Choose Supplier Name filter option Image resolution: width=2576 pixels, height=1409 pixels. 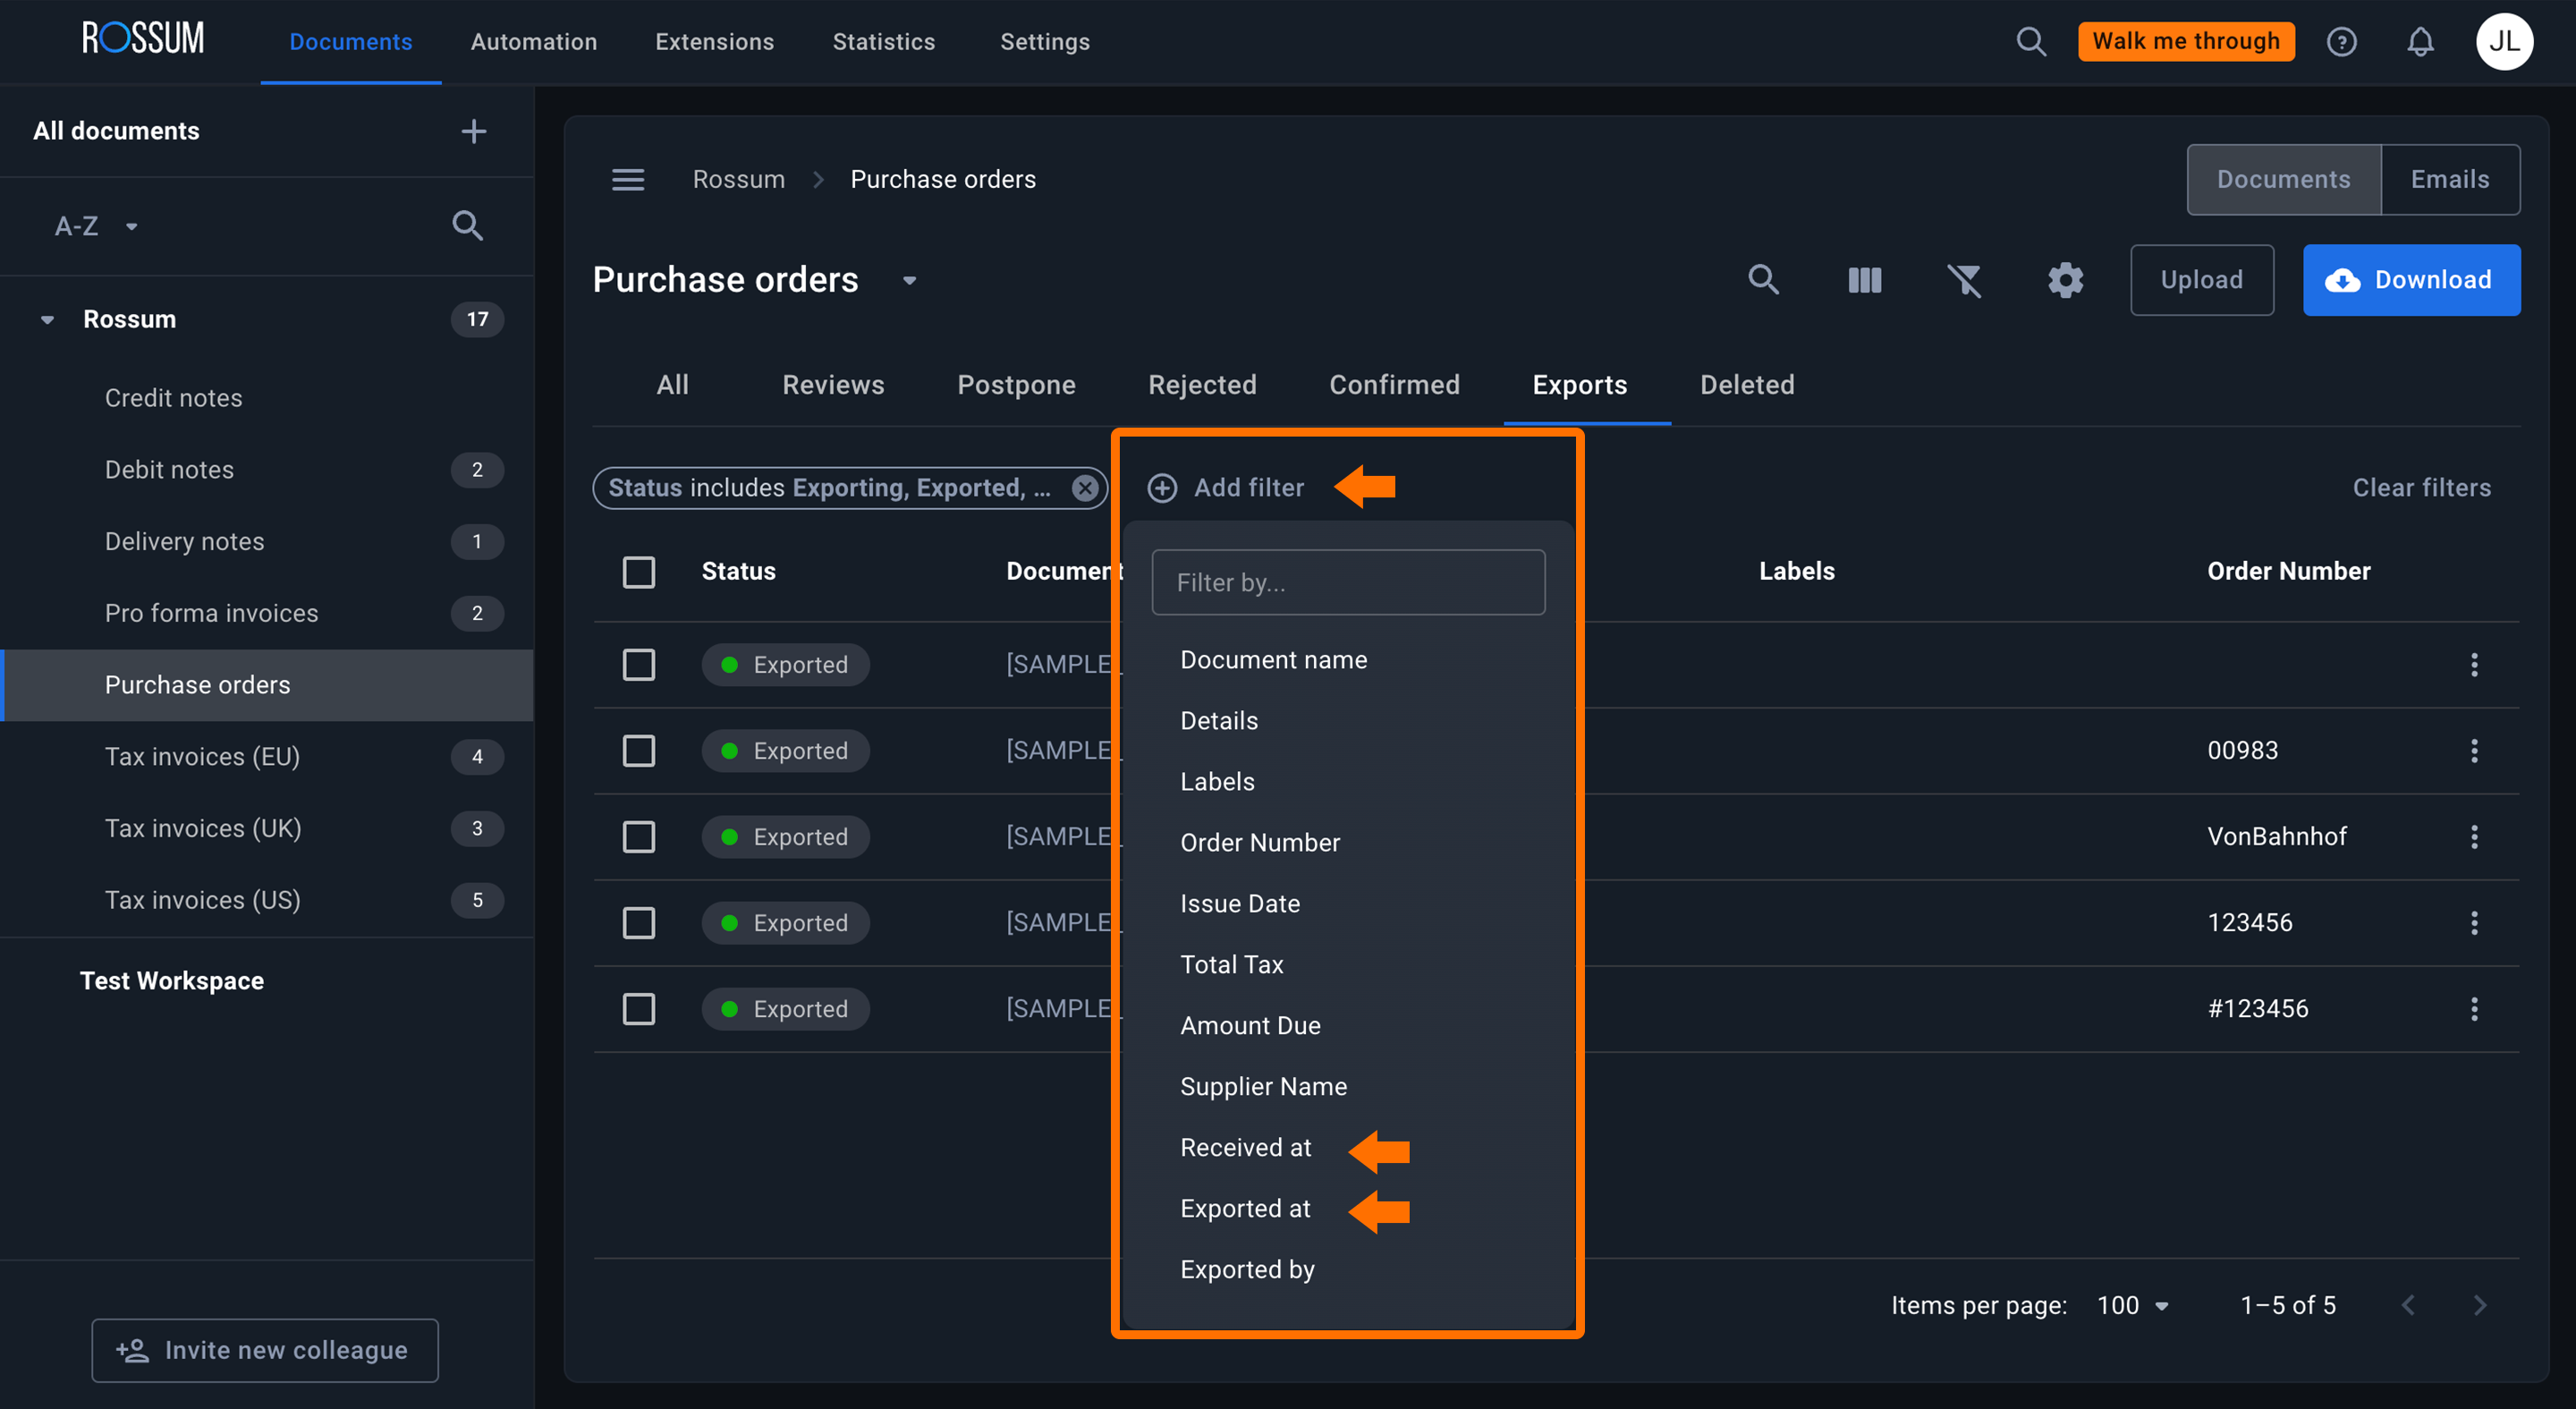(1263, 1087)
